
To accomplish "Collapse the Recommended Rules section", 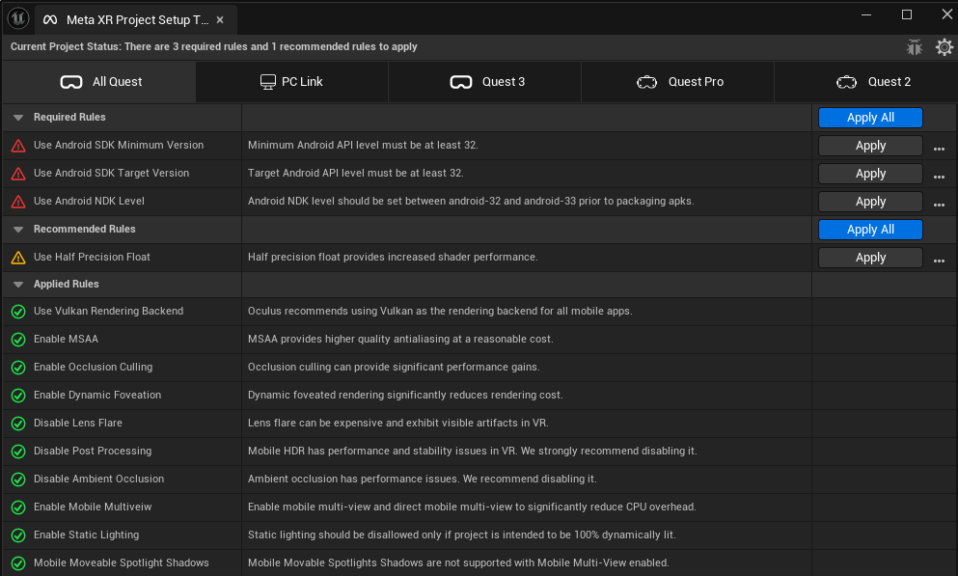I will [18, 230].
